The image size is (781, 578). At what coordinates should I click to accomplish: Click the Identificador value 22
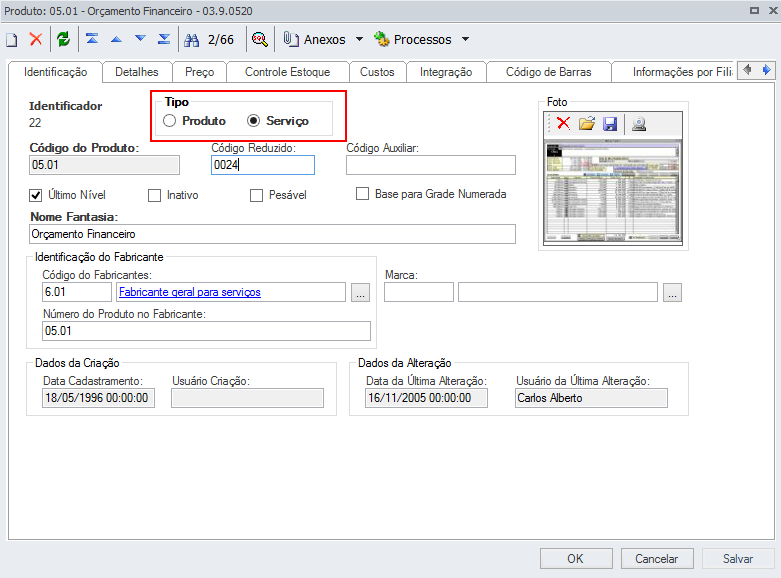tap(35, 123)
